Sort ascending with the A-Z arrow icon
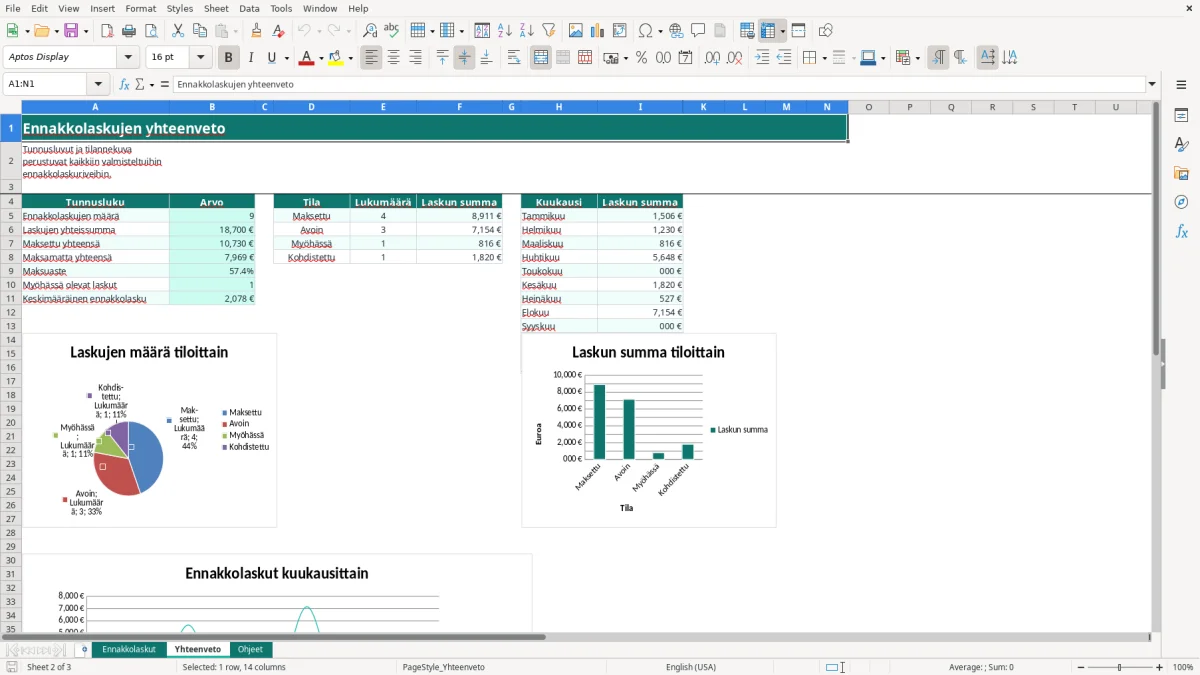1200x675 pixels. (505, 31)
